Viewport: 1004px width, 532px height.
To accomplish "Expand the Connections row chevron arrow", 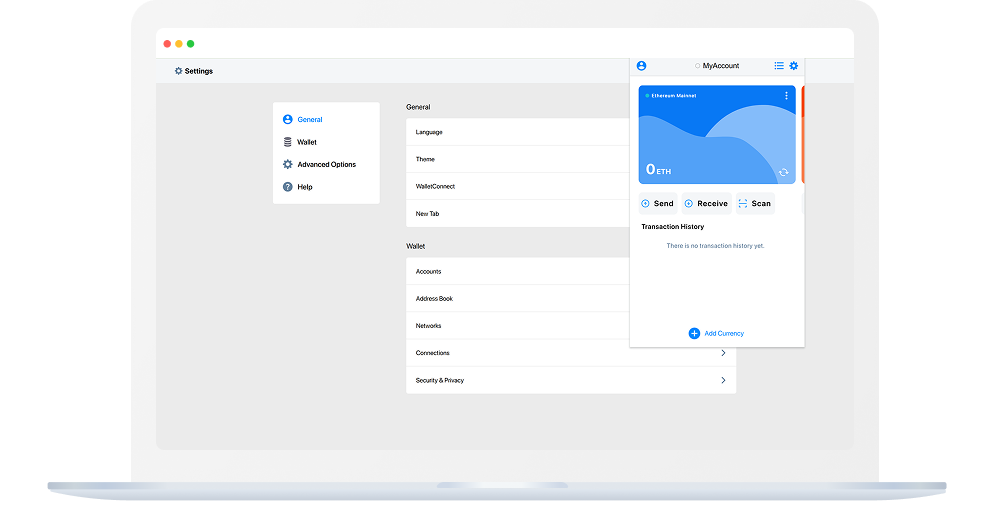I will pyautogui.click(x=723, y=353).
